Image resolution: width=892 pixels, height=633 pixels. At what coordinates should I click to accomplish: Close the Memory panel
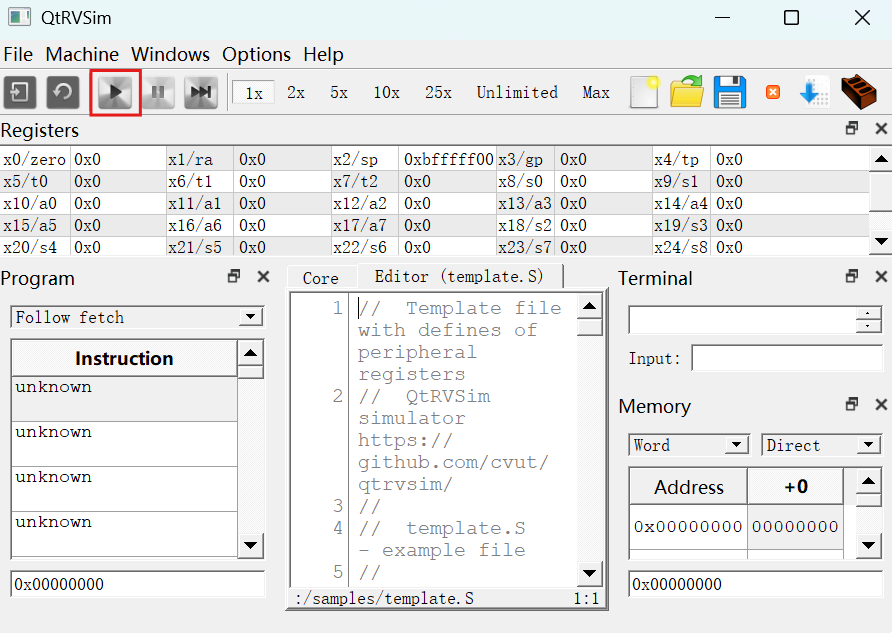pos(881,404)
